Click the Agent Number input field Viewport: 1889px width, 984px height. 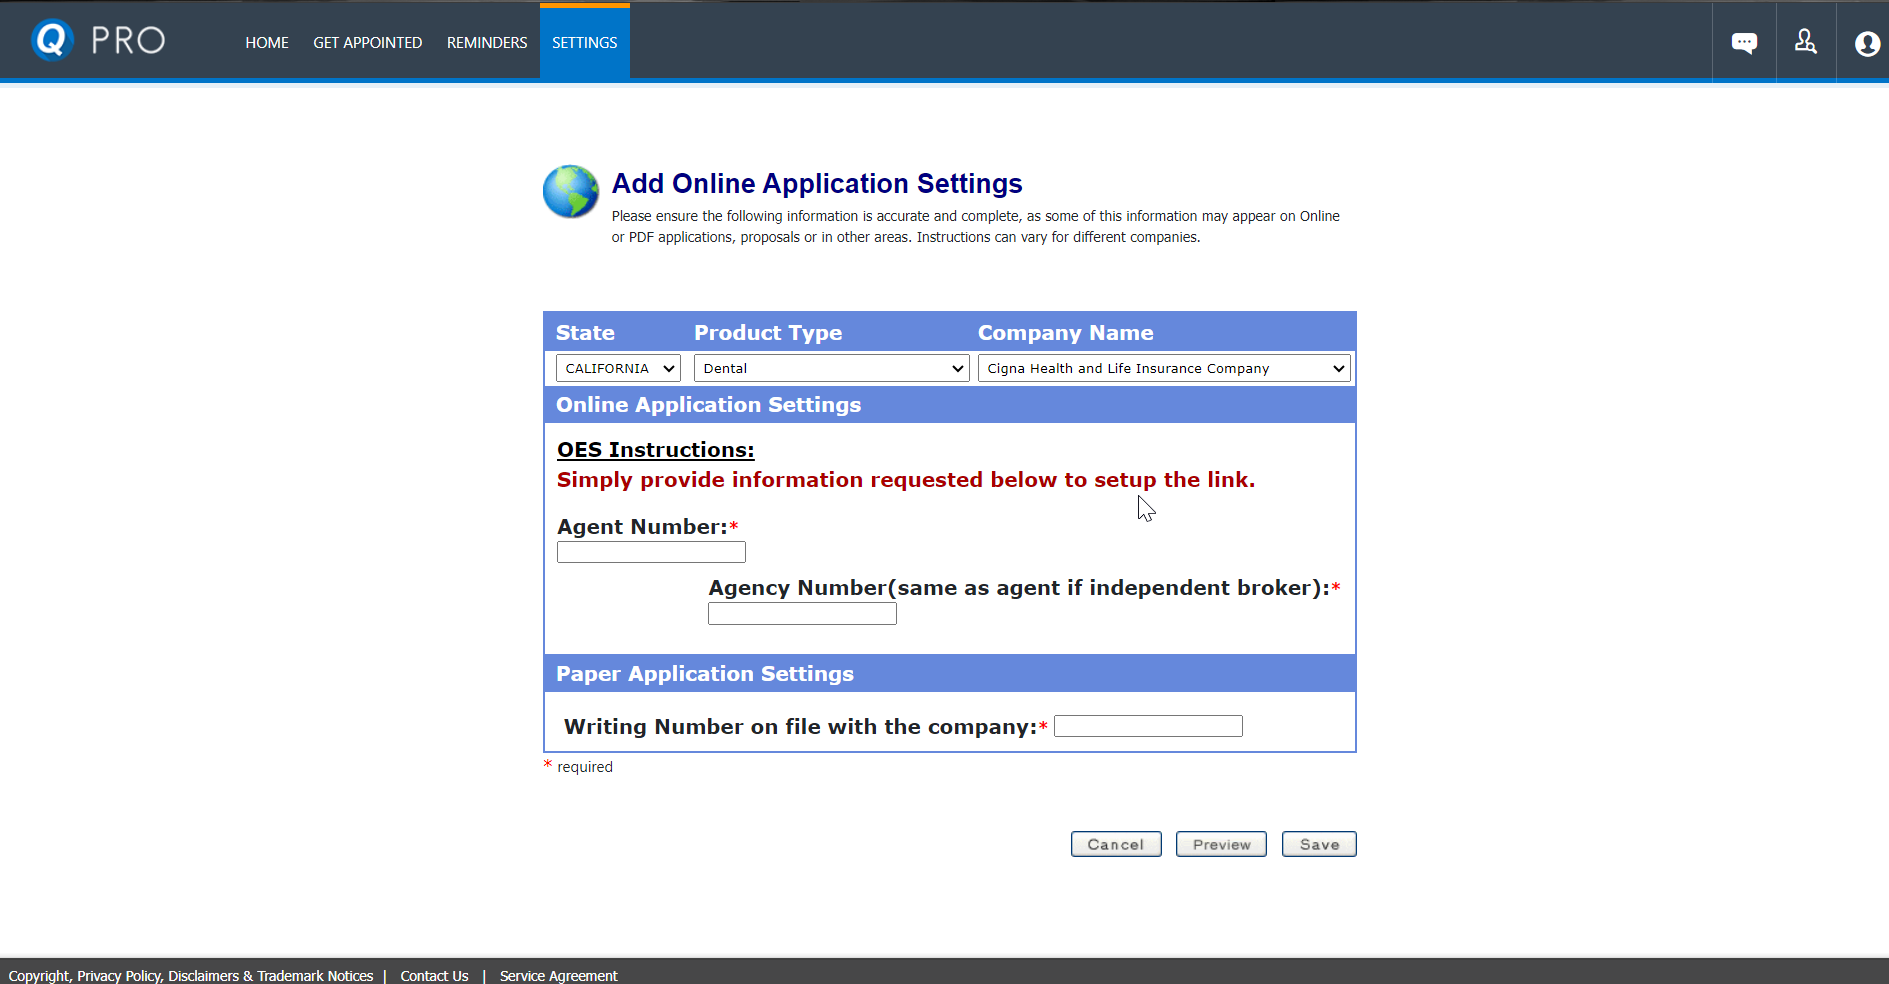[651, 552]
